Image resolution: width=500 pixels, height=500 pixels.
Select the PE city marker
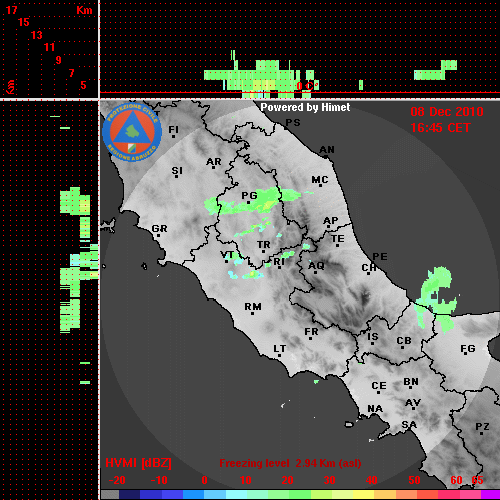click(380, 257)
